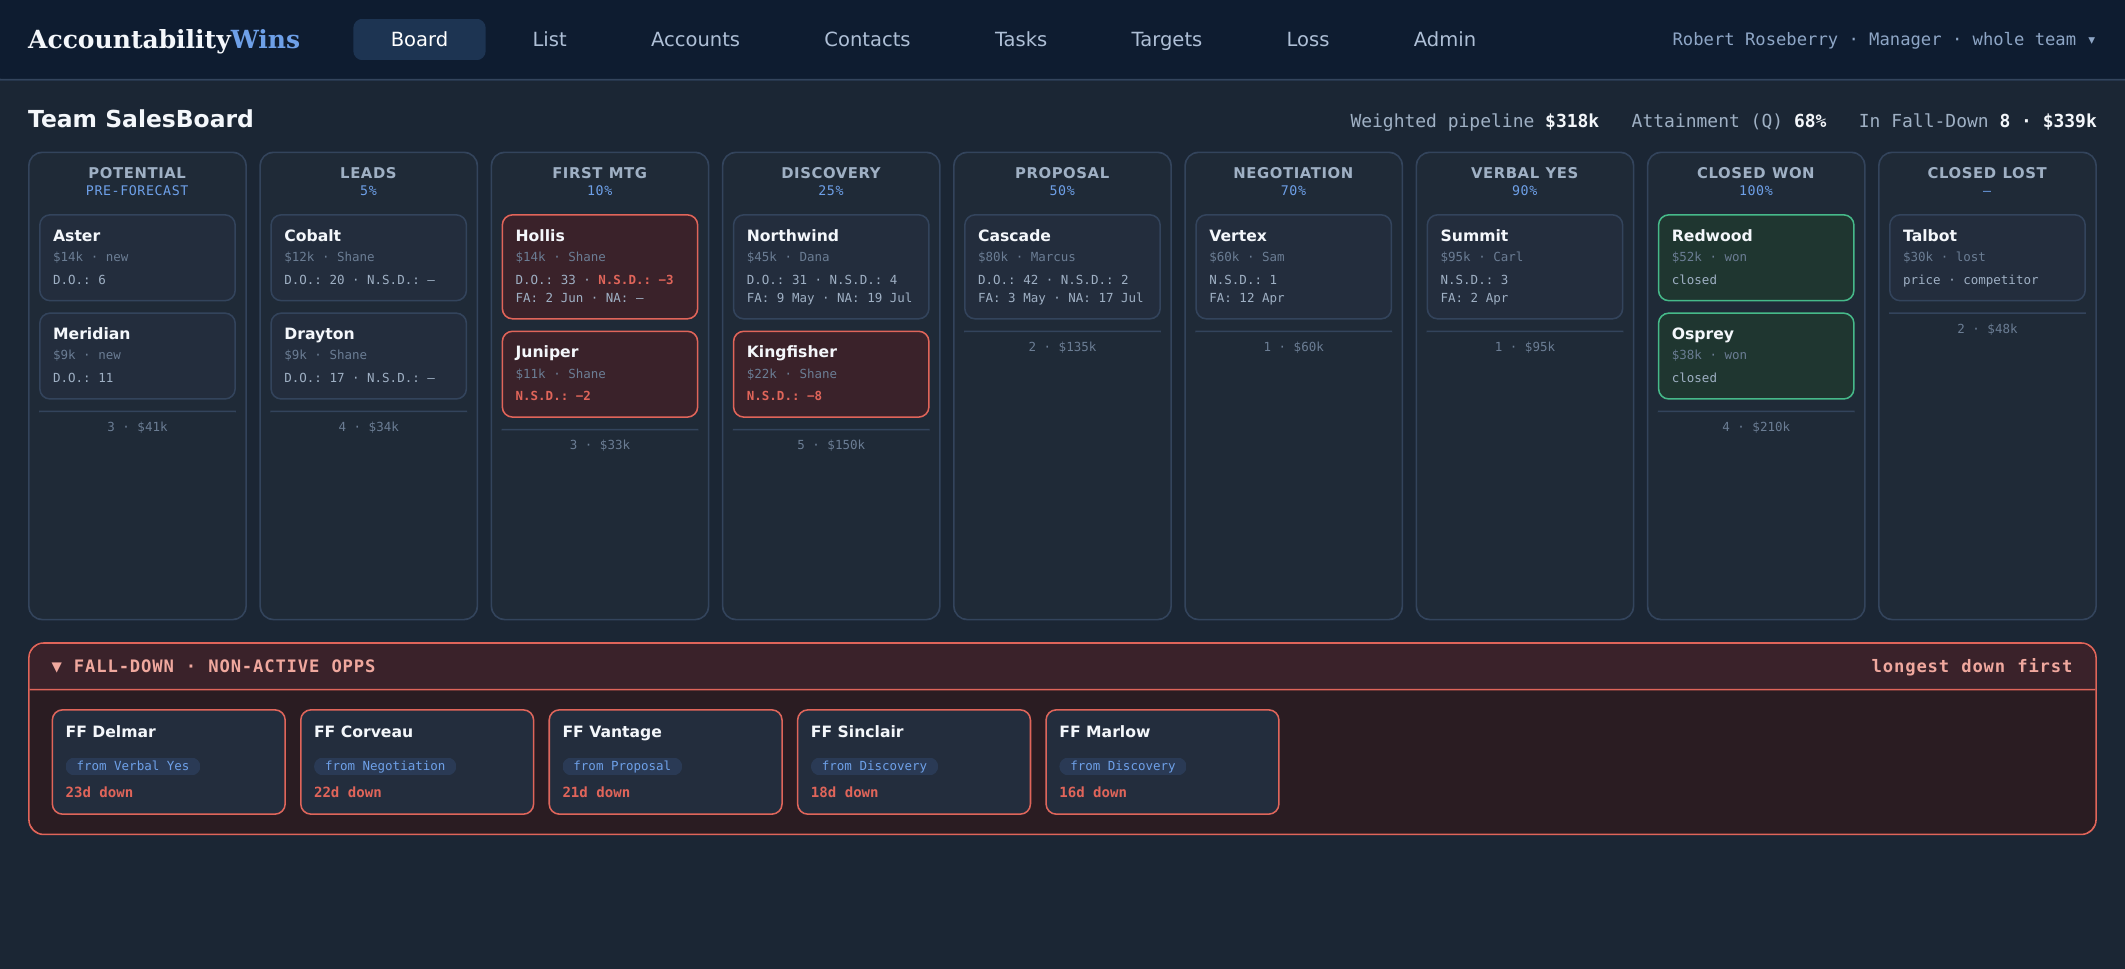The width and height of the screenshot is (2125, 969).
Task: Click the Attainment (Q) 68% metric
Action: (x=1728, y=121)
